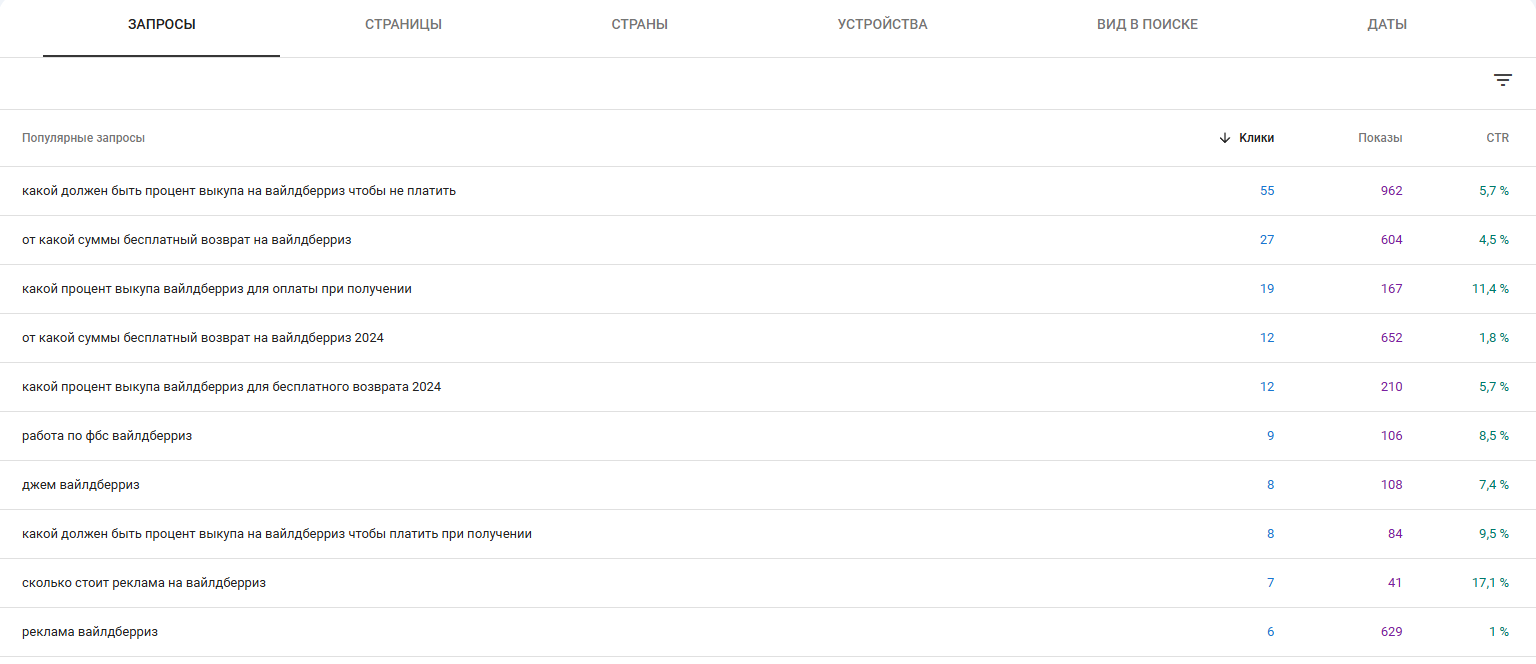
Task: Click the Клики column header
Action: point(1256,138)
